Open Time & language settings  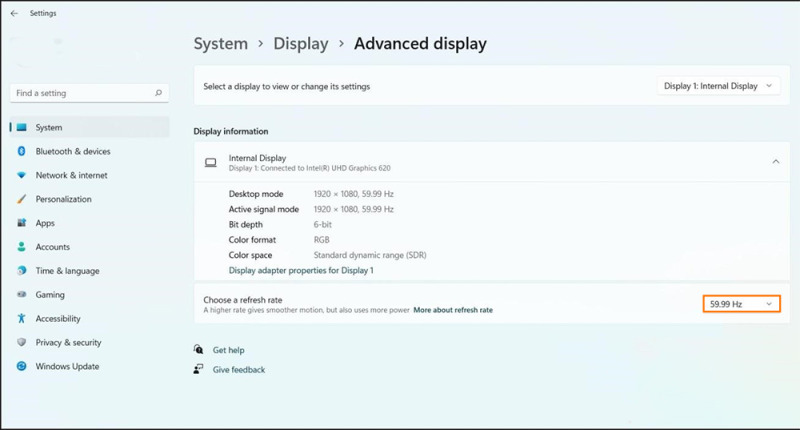67,271
